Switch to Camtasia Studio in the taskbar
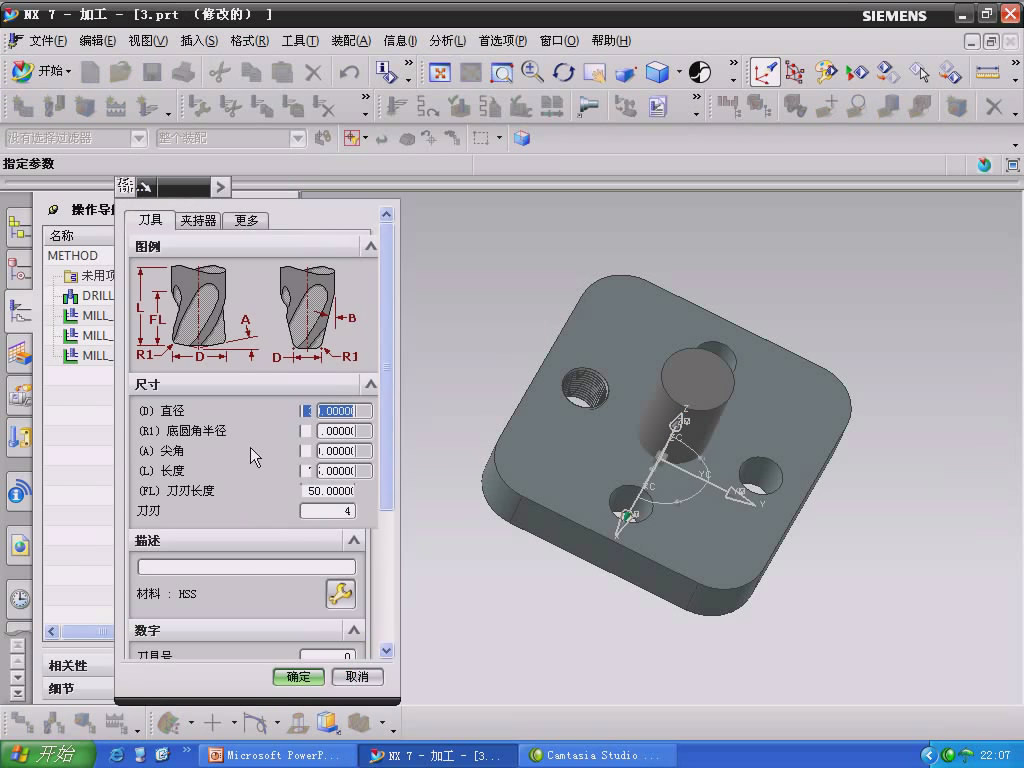Image resolution: width=1024 pixels, height=768 pixels. [596, 755]
